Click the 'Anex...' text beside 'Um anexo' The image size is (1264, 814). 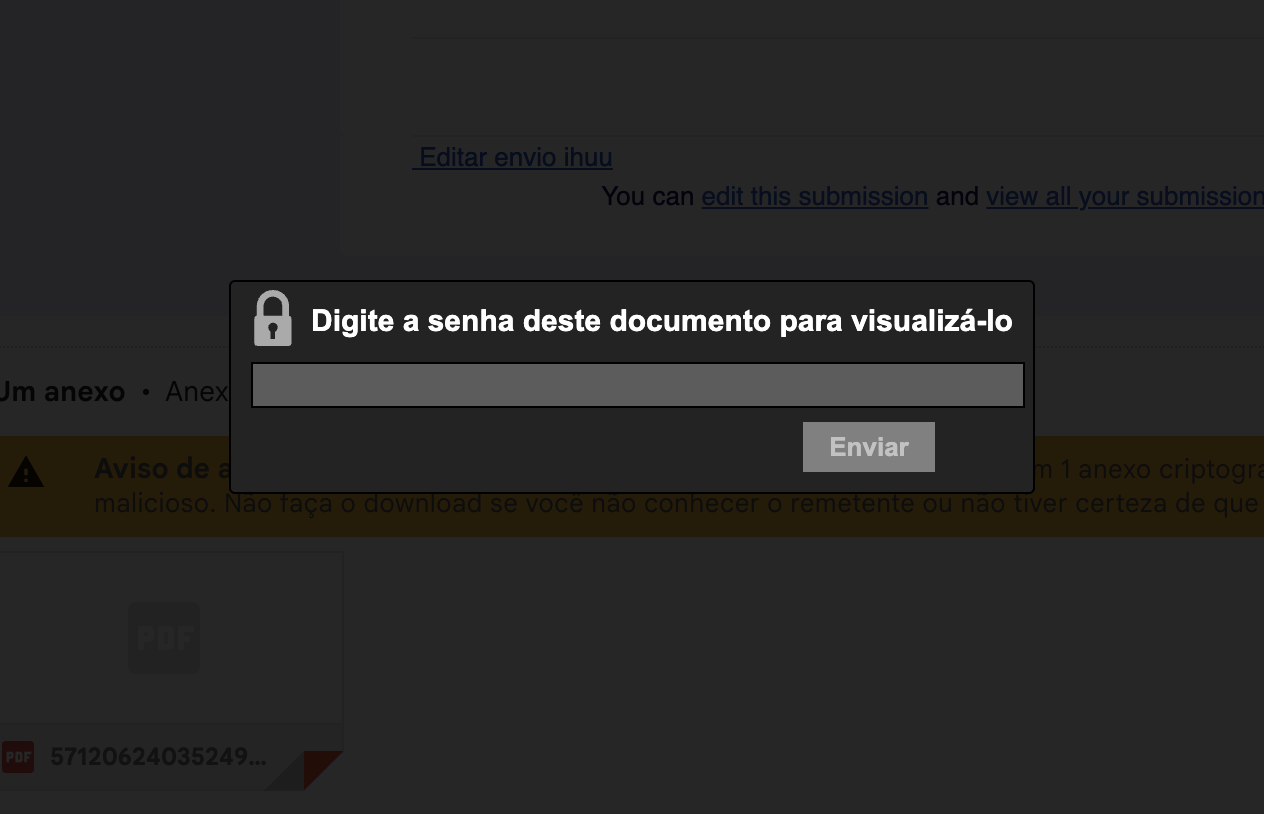coord(197,391)
